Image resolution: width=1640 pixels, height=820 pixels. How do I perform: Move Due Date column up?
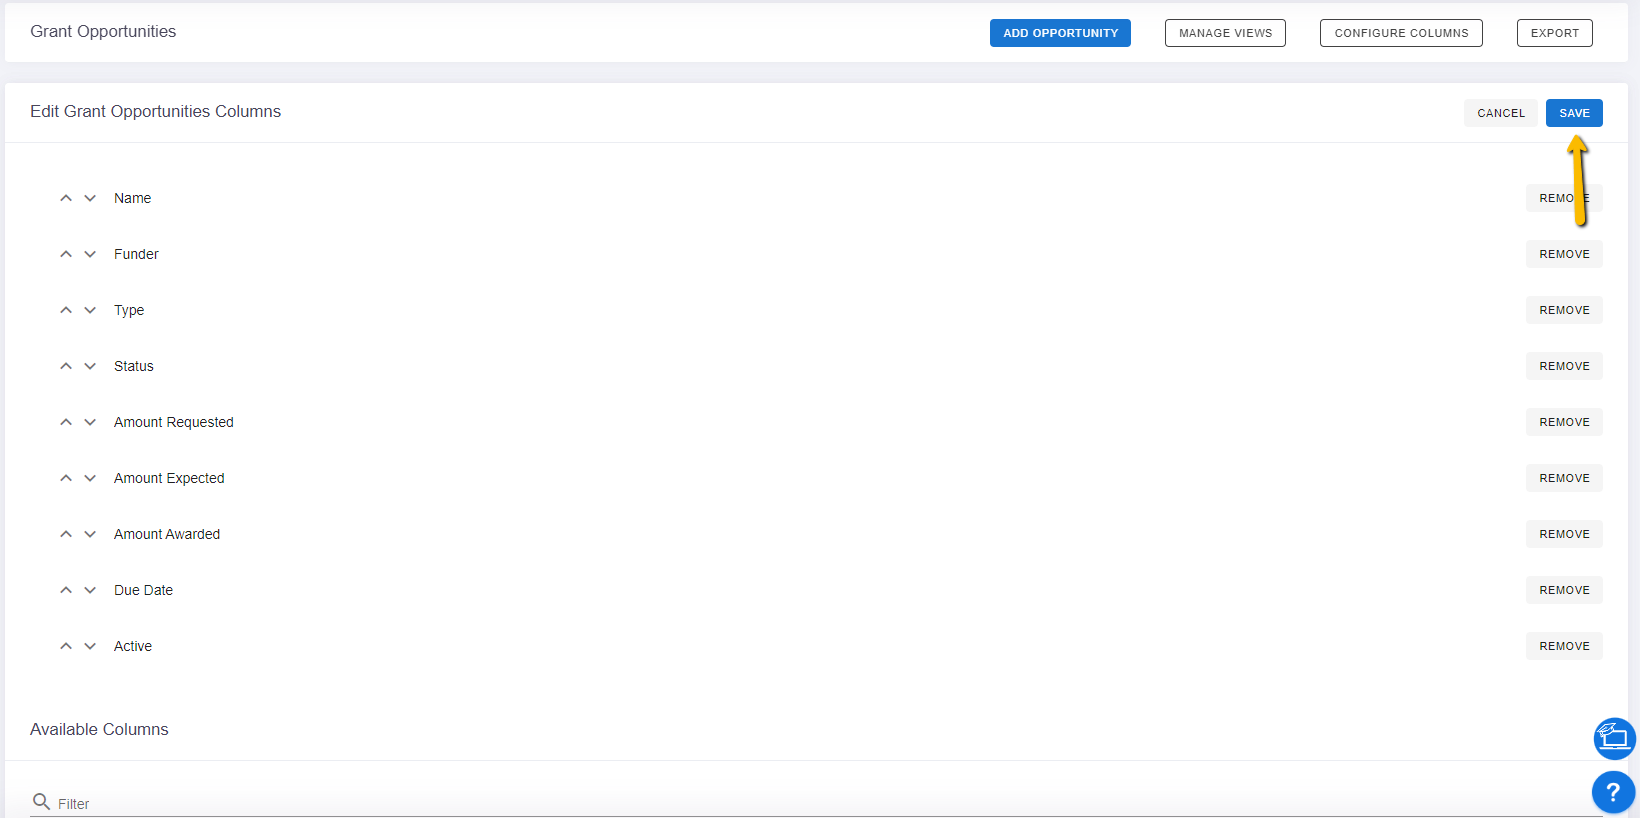66,590
